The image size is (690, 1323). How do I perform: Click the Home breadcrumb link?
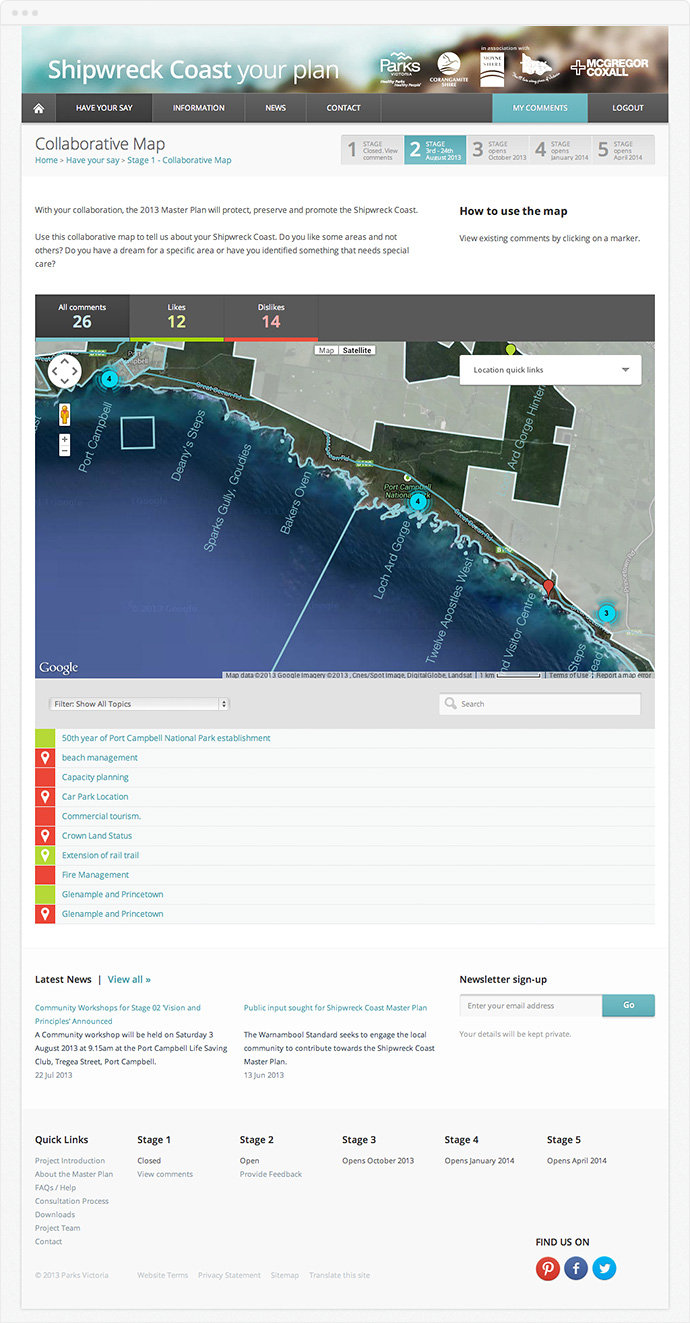click(46, 160)
